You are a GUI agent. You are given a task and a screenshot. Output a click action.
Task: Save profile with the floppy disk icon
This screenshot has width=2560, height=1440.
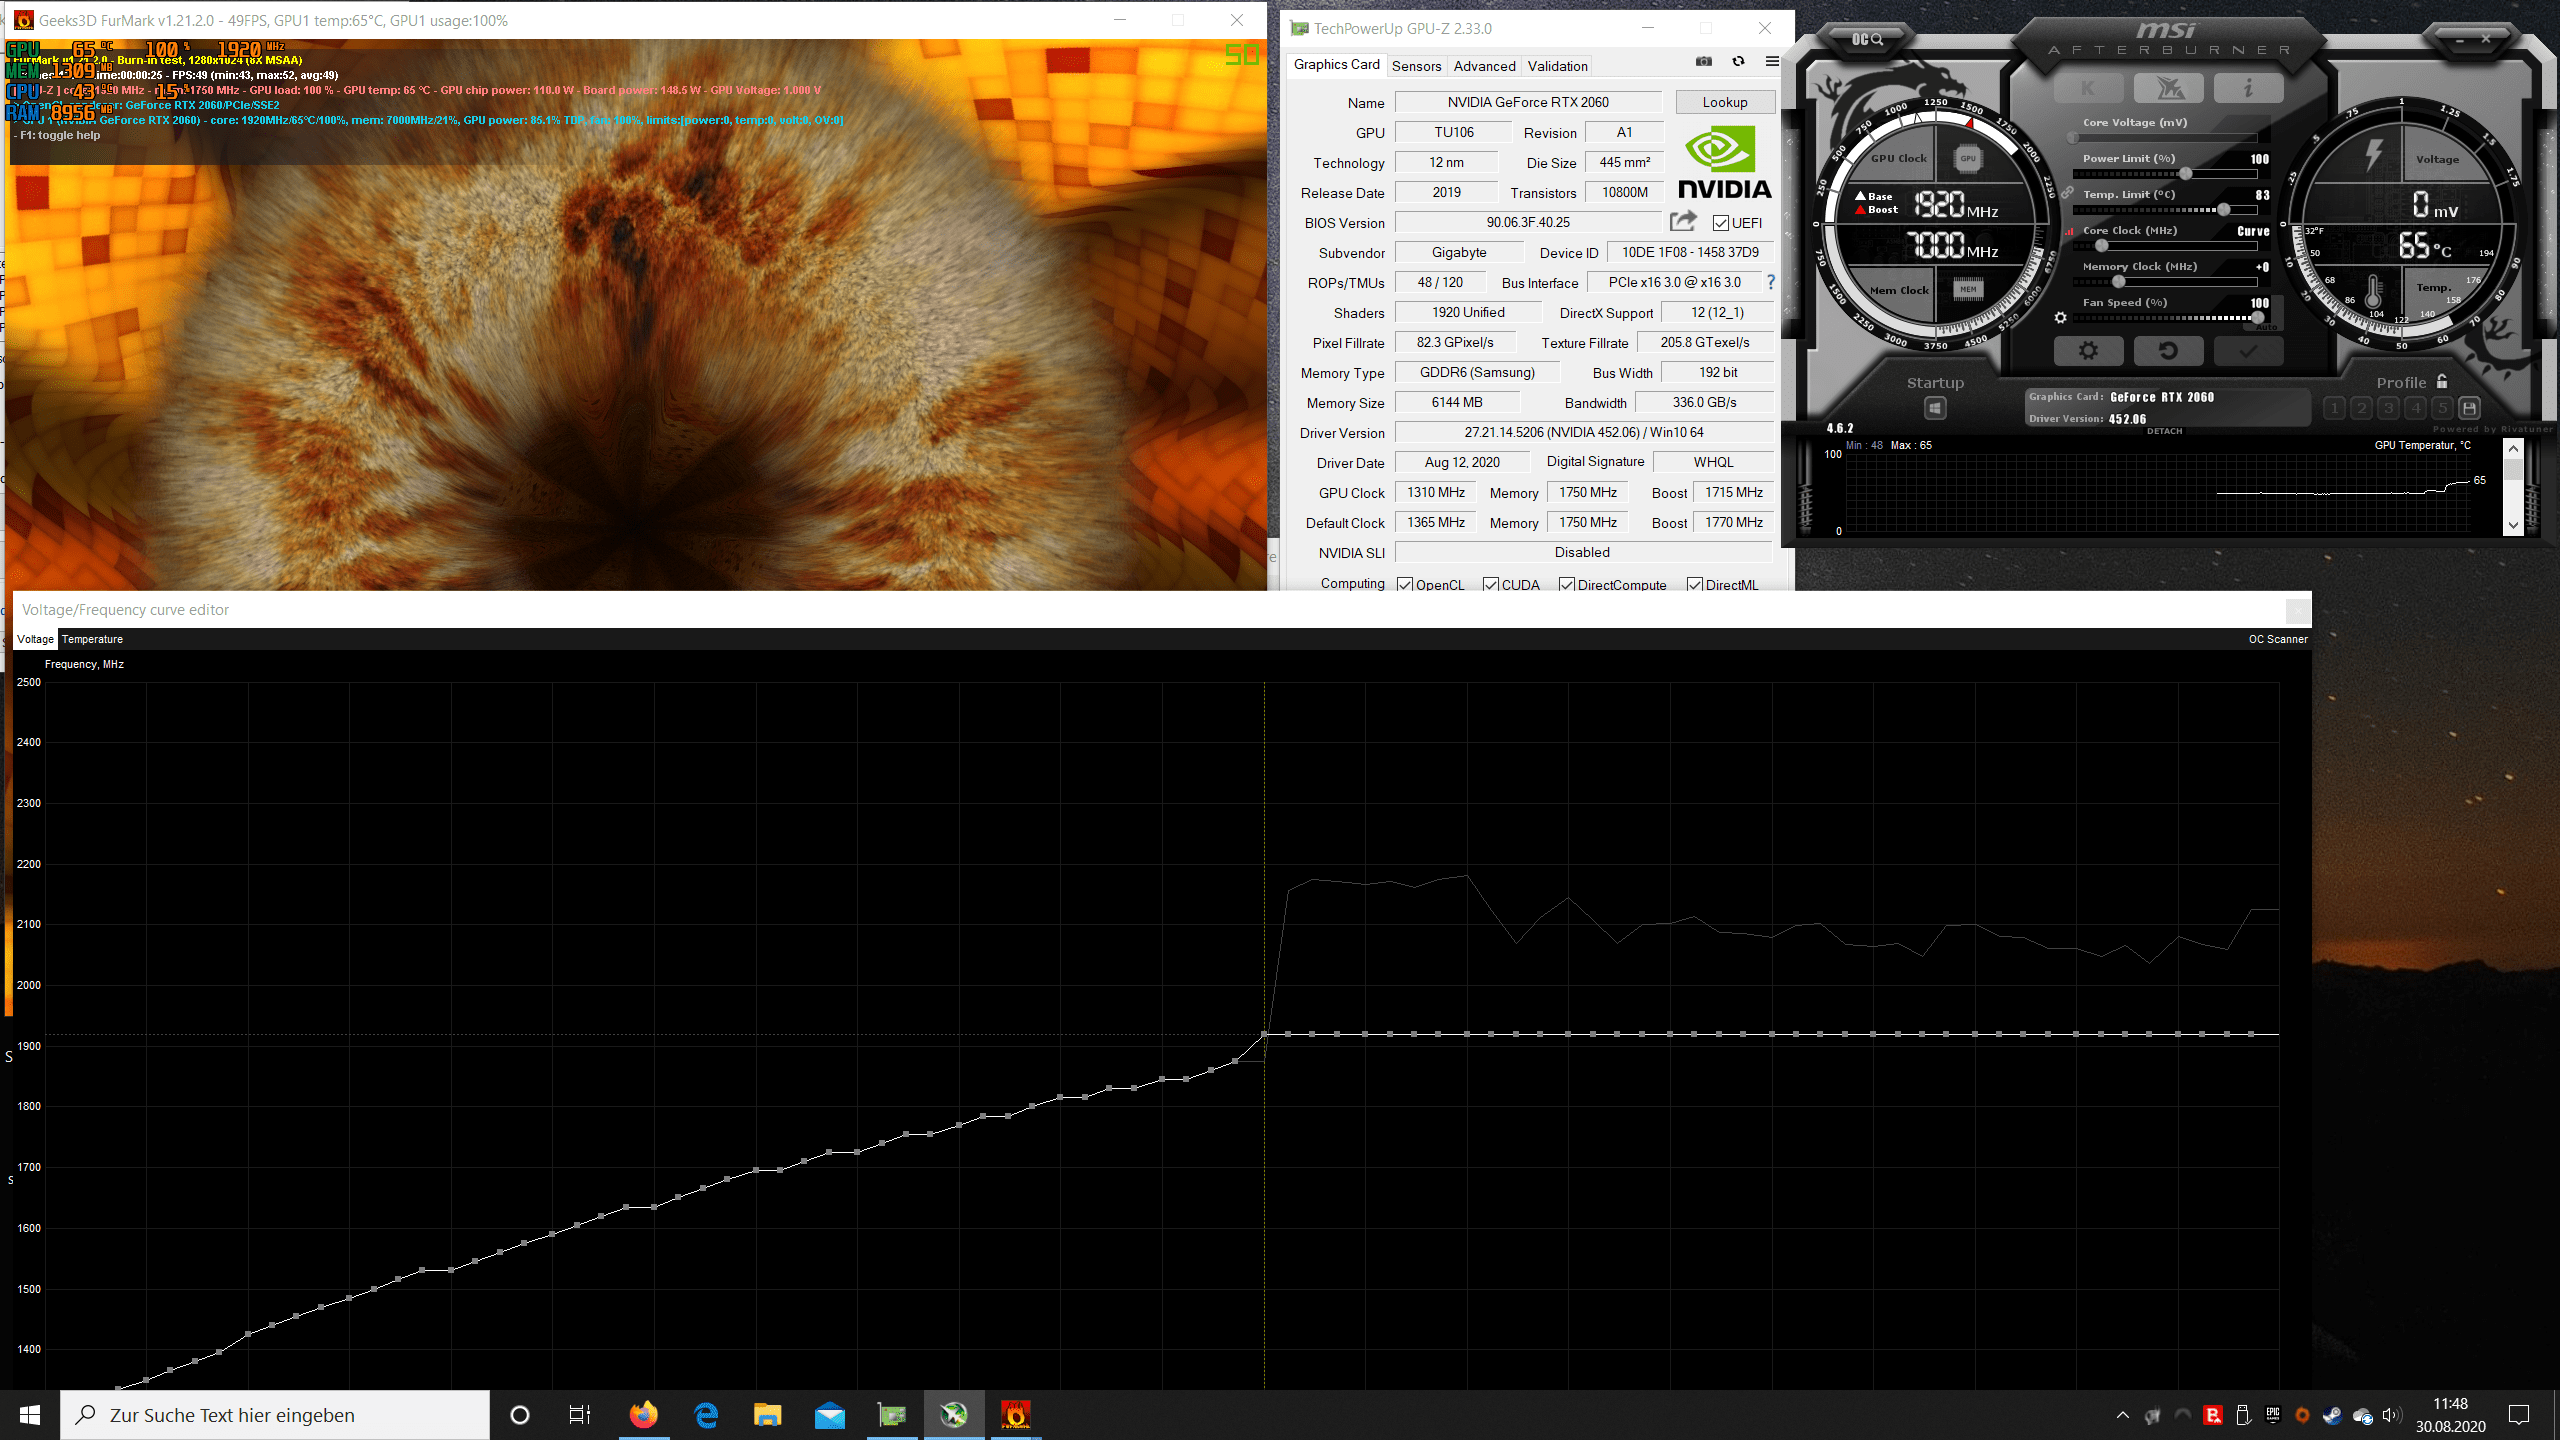point(2469,408)
